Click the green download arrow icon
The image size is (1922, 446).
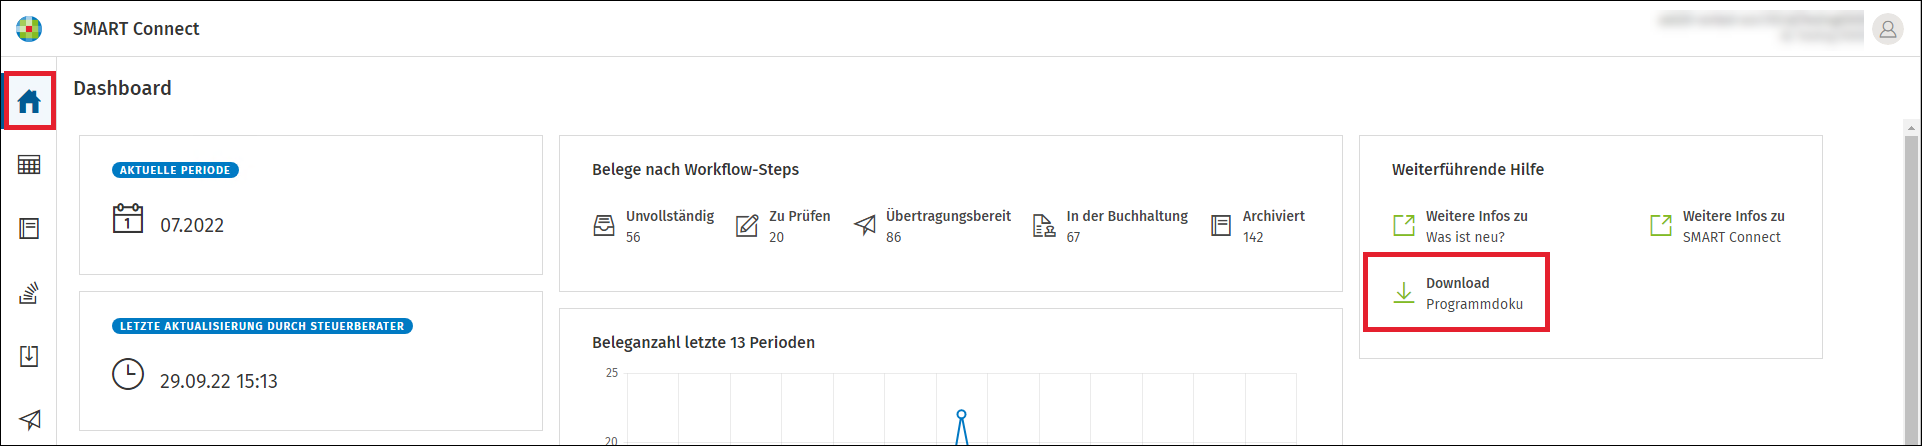click(1404, 293)
